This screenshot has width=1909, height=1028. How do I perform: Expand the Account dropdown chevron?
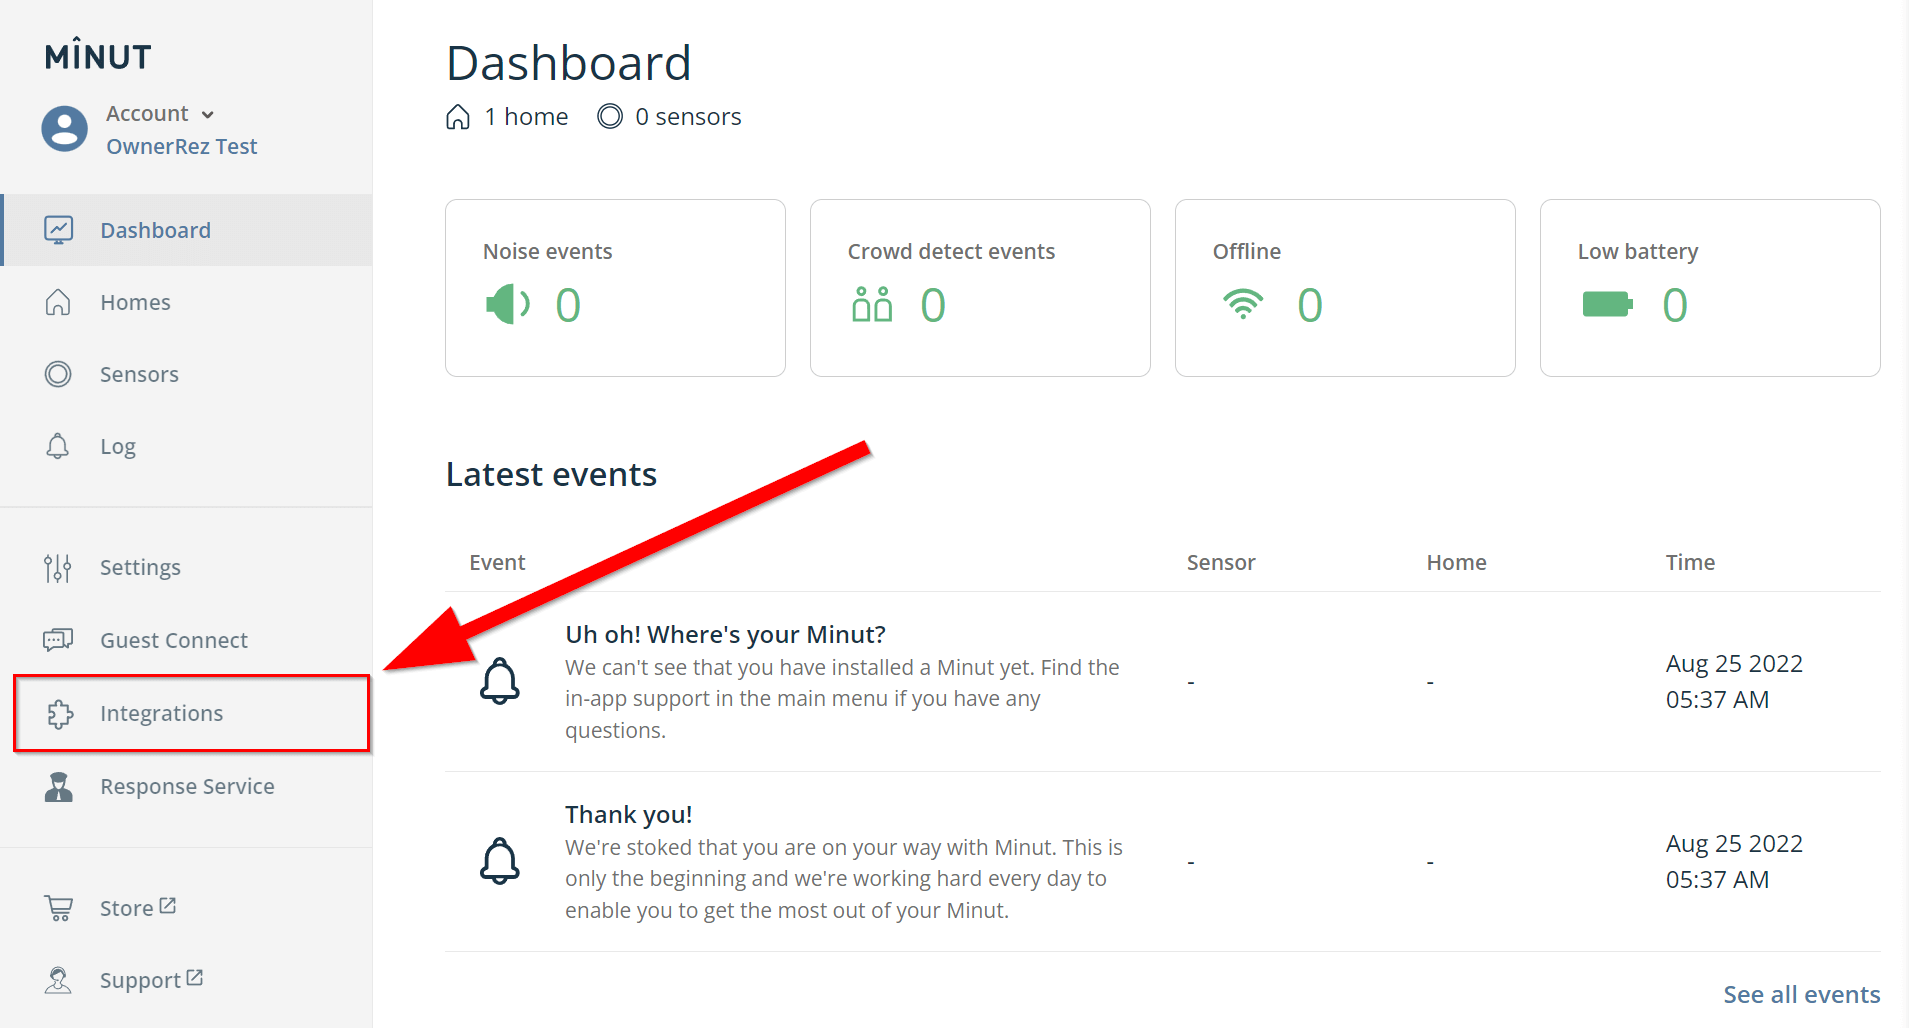[208, 115]
